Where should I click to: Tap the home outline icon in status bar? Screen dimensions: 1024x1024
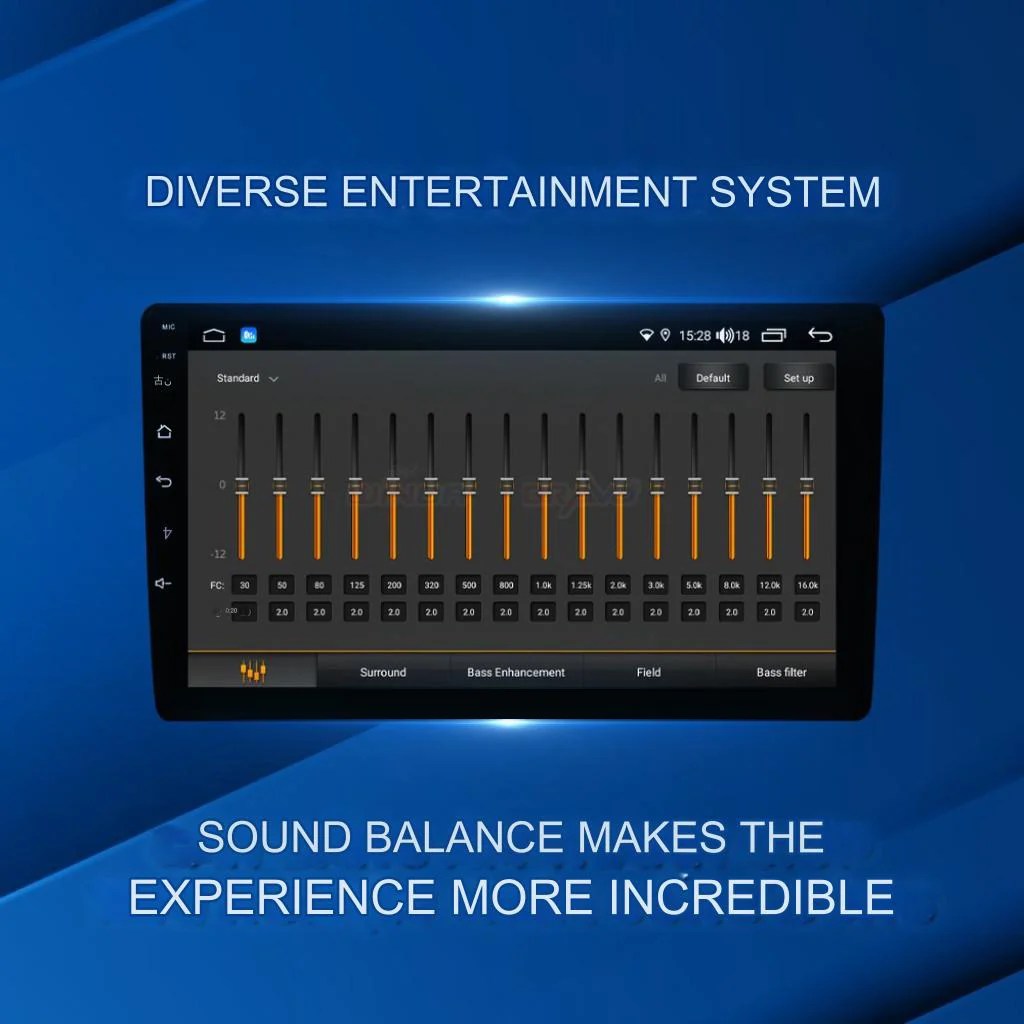tap(214, 336)
